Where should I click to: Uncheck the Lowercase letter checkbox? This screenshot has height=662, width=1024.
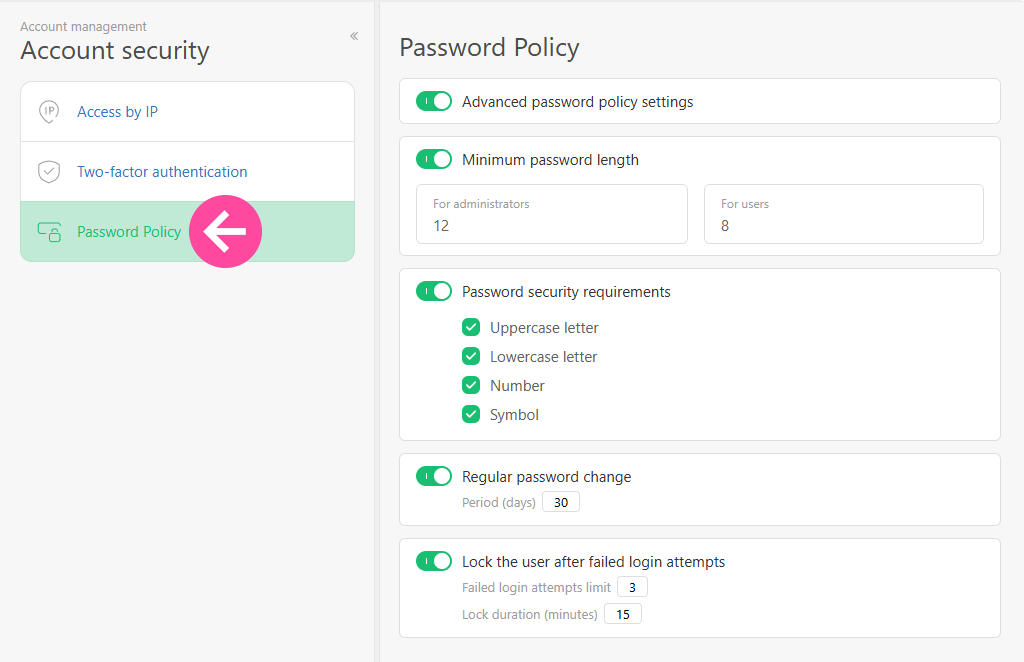471,357
